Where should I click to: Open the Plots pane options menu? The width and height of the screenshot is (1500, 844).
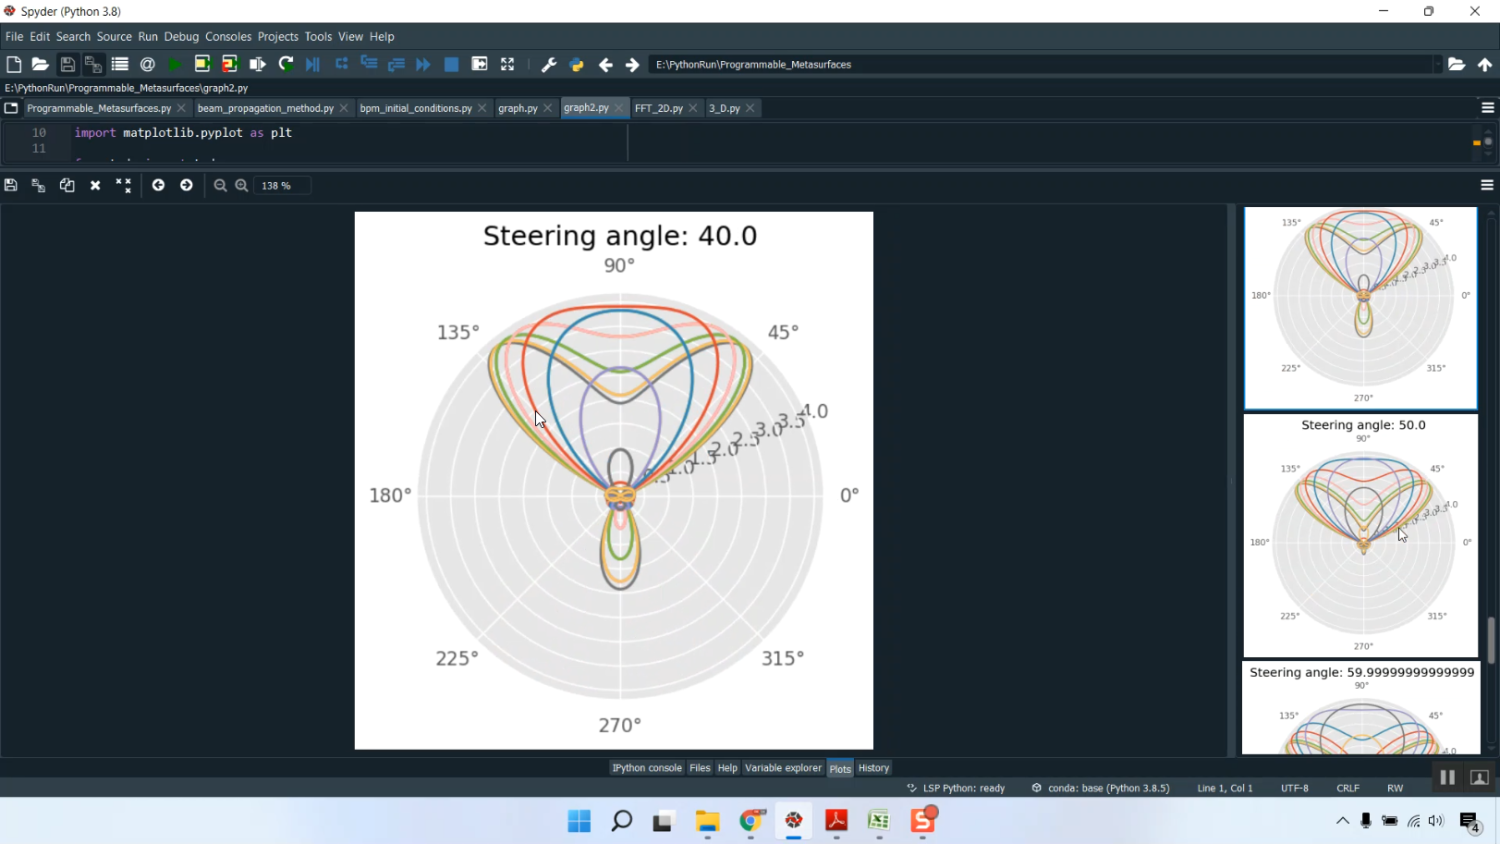(x=1487, y=185)
